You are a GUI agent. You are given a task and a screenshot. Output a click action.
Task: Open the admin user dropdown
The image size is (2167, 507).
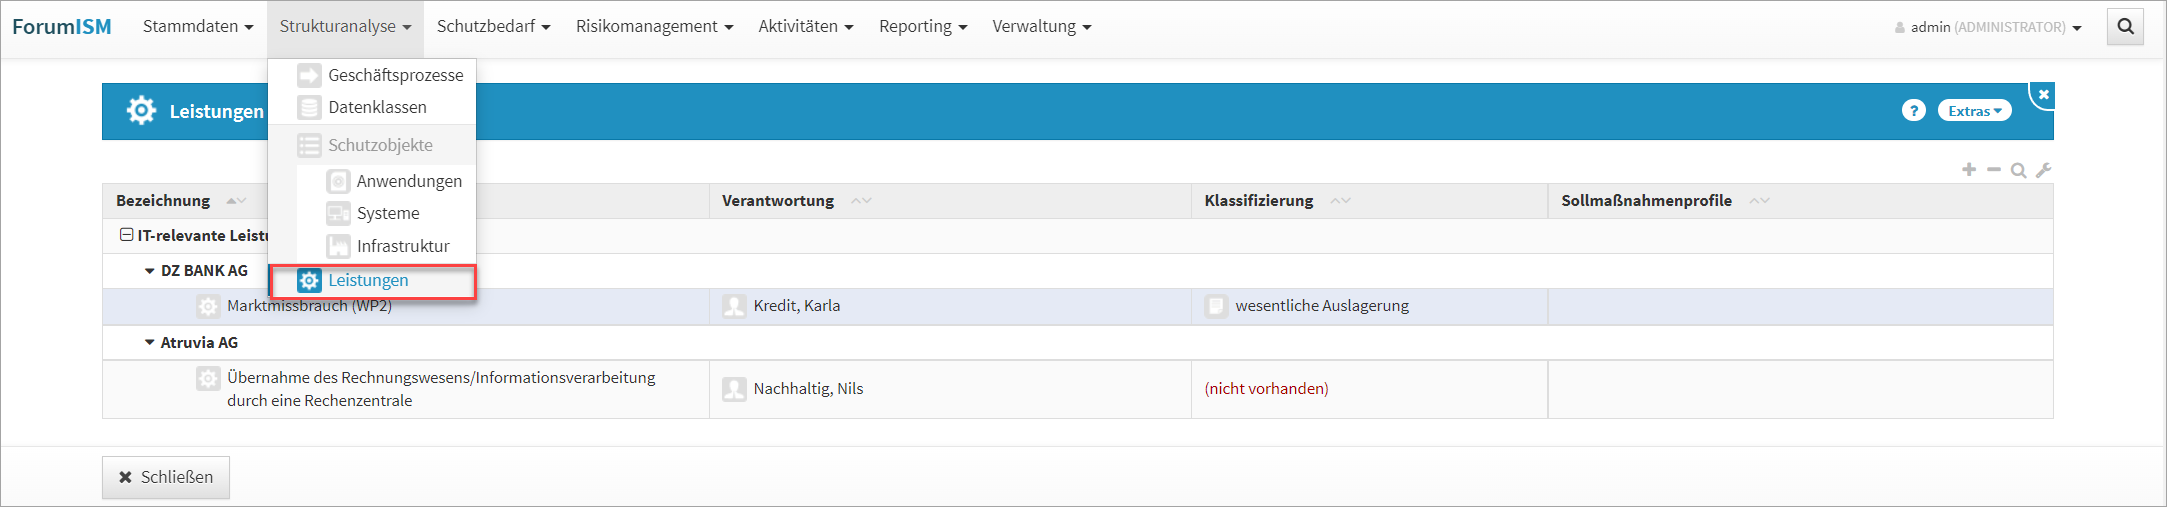[1988, 27]
